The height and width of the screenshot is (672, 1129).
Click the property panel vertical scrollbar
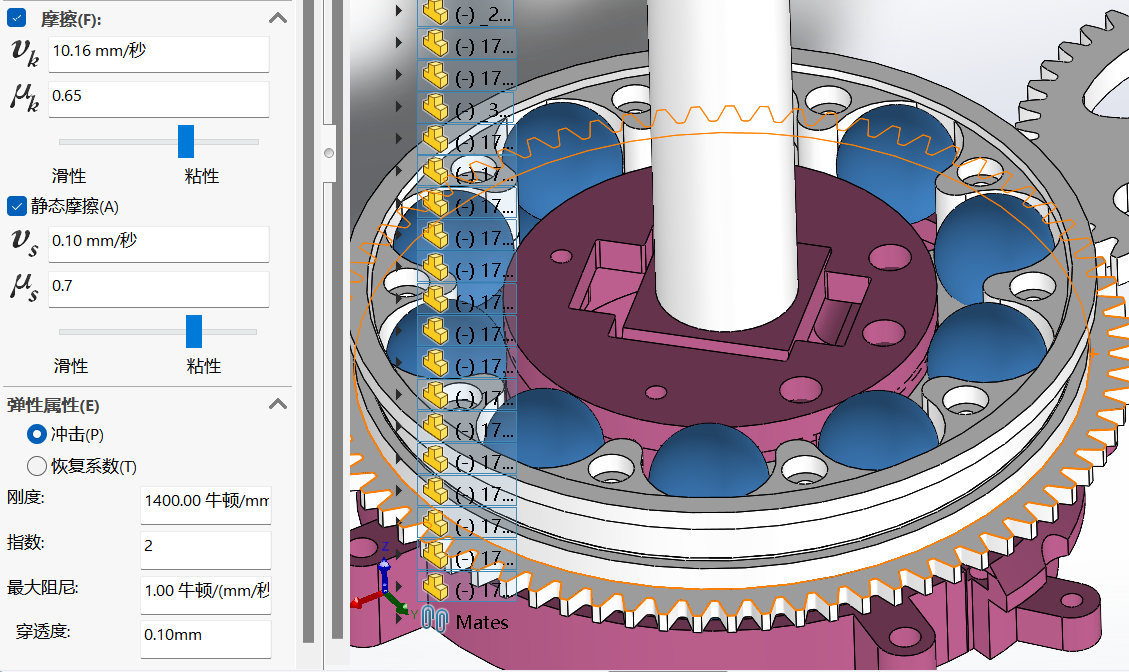click(x=308, y=321)
